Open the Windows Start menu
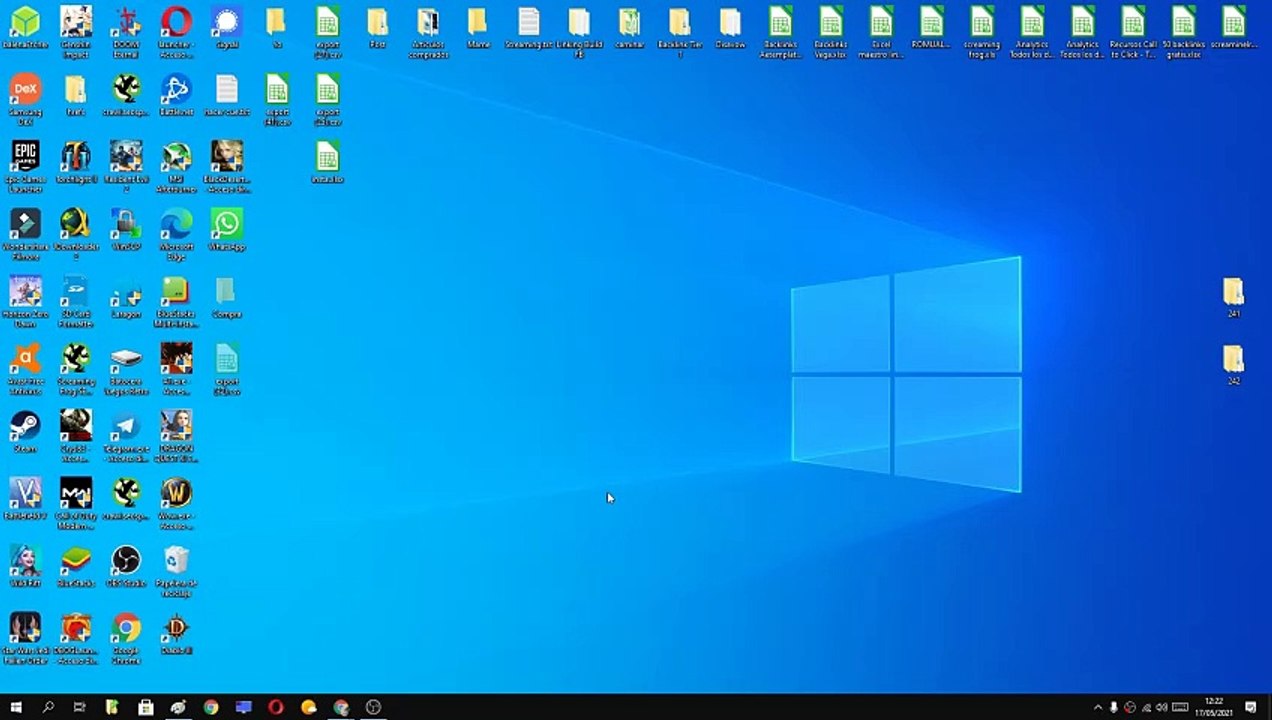The height and width of the screenshot is (720, 1272). pyautogui.click(x=16, y=707)
